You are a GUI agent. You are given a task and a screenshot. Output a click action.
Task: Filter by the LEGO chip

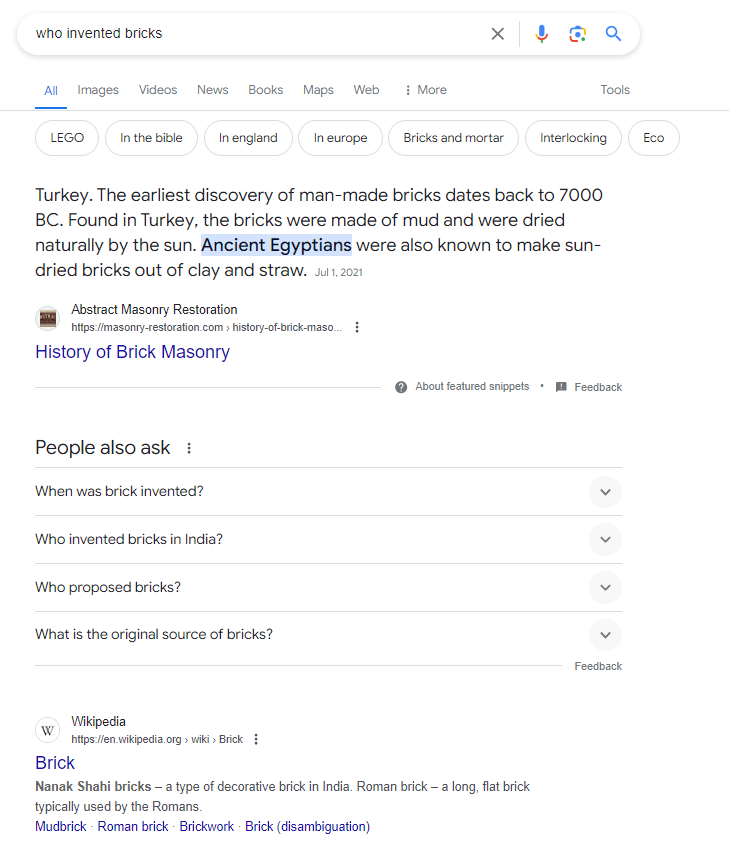tap(67, 138)
